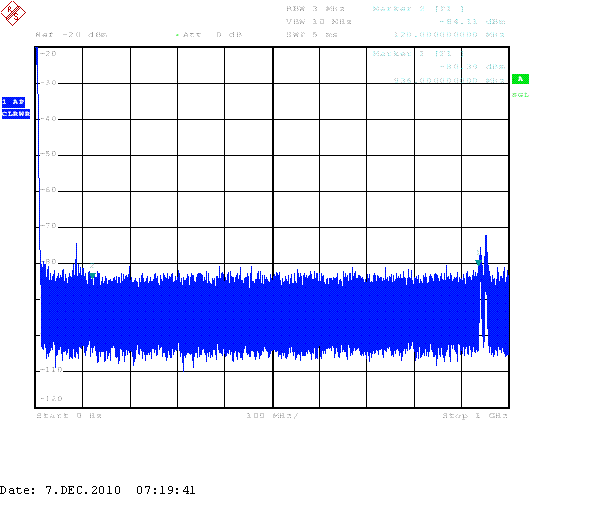Click the -30 y-axis label
Image resolution: width=605 pixels, height=511 pixels.
click(49, 83)
